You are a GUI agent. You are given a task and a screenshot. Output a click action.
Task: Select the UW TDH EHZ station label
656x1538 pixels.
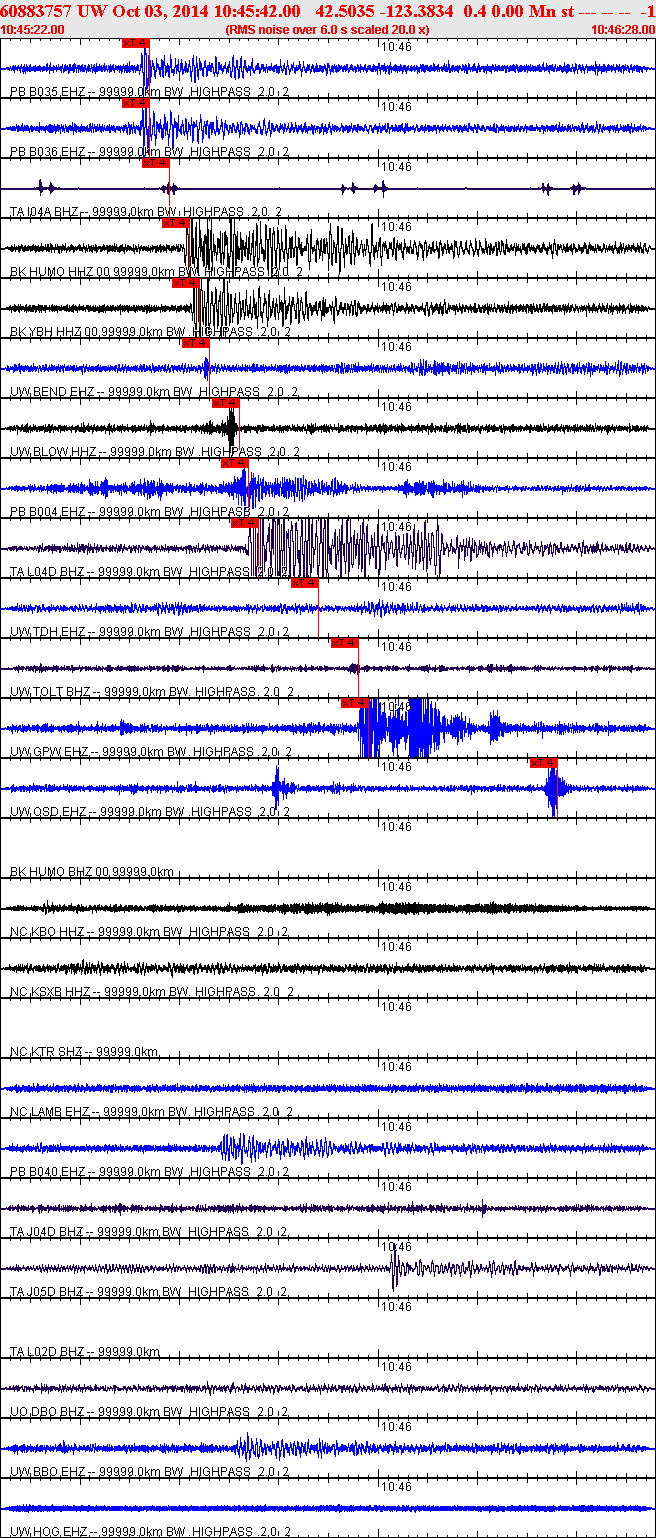(149, 632)
